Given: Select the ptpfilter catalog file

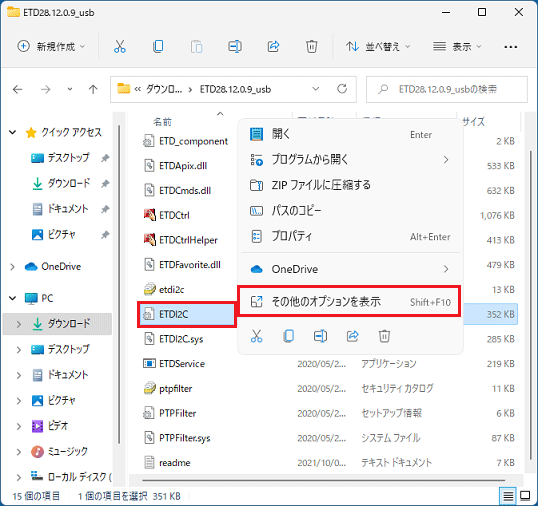Looking at the screenshot, I should 176,388.
